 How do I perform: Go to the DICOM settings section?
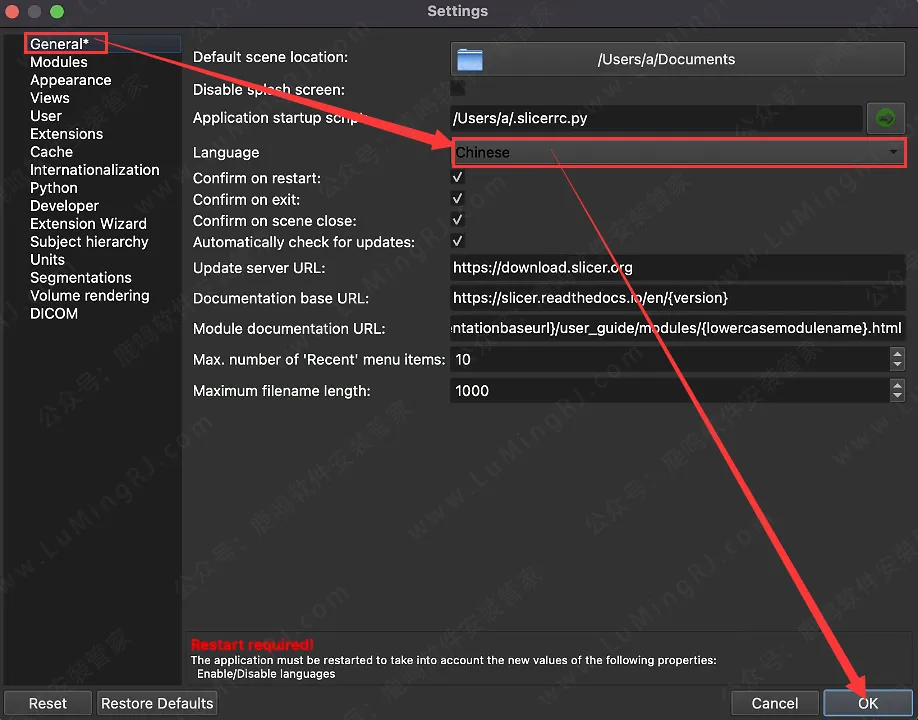tap(53, 314)
